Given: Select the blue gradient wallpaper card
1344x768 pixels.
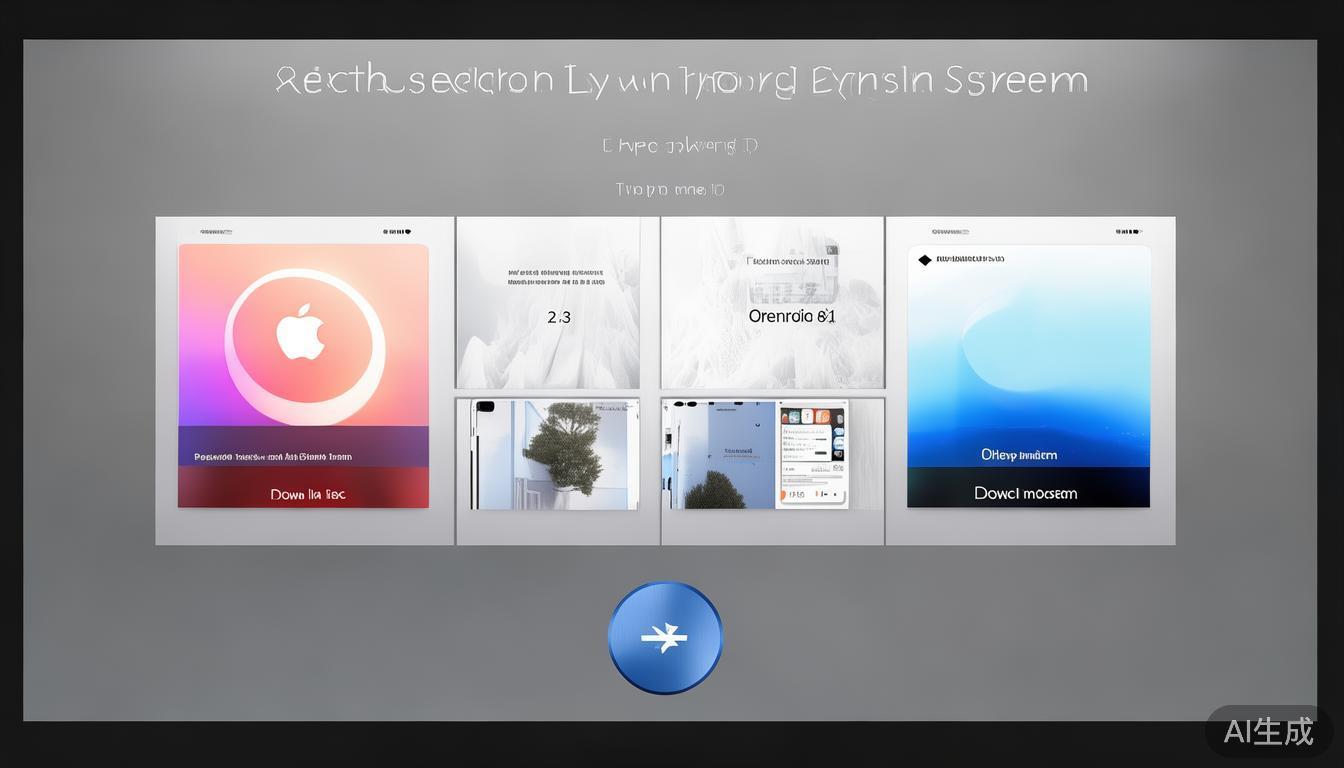Looking at the screenshot, I should (1028, 350).
